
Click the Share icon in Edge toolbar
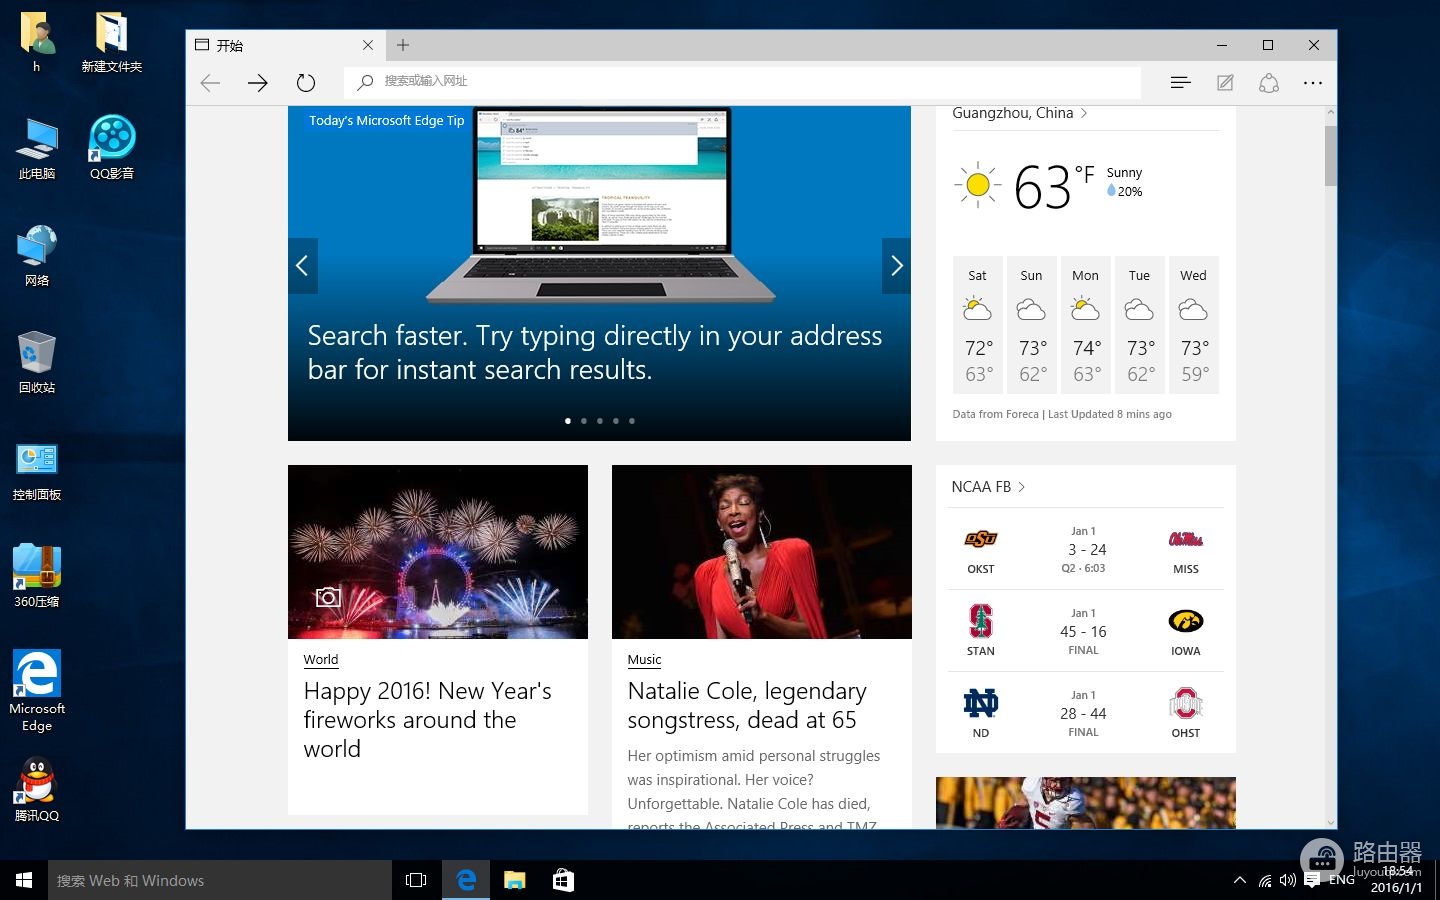click(1269, 82)
